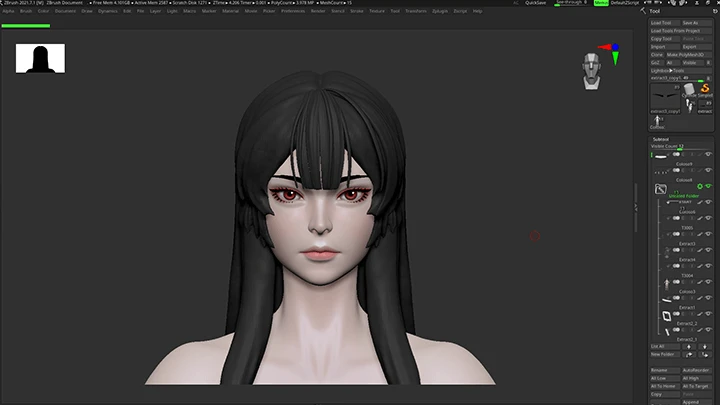Open the green folder settings gear
720x405 pixels.
700,186
